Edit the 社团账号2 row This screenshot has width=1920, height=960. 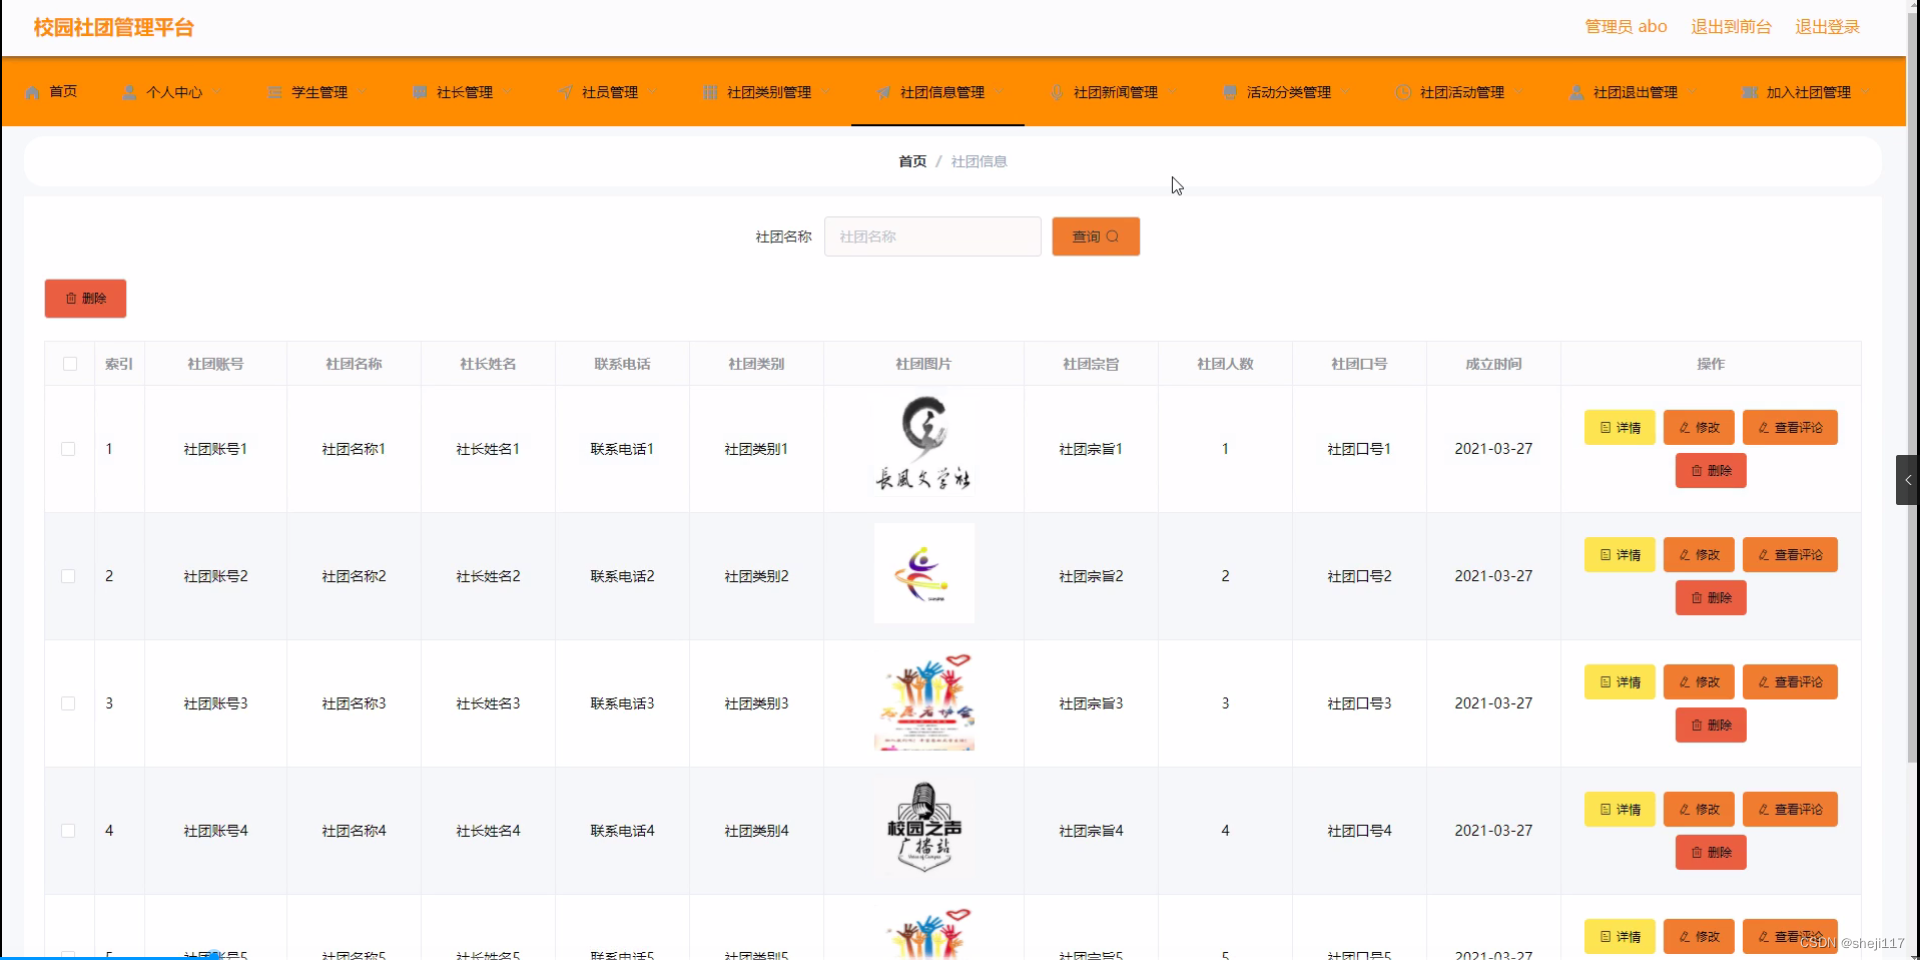pyautogui.click(x=1699, y=554)
